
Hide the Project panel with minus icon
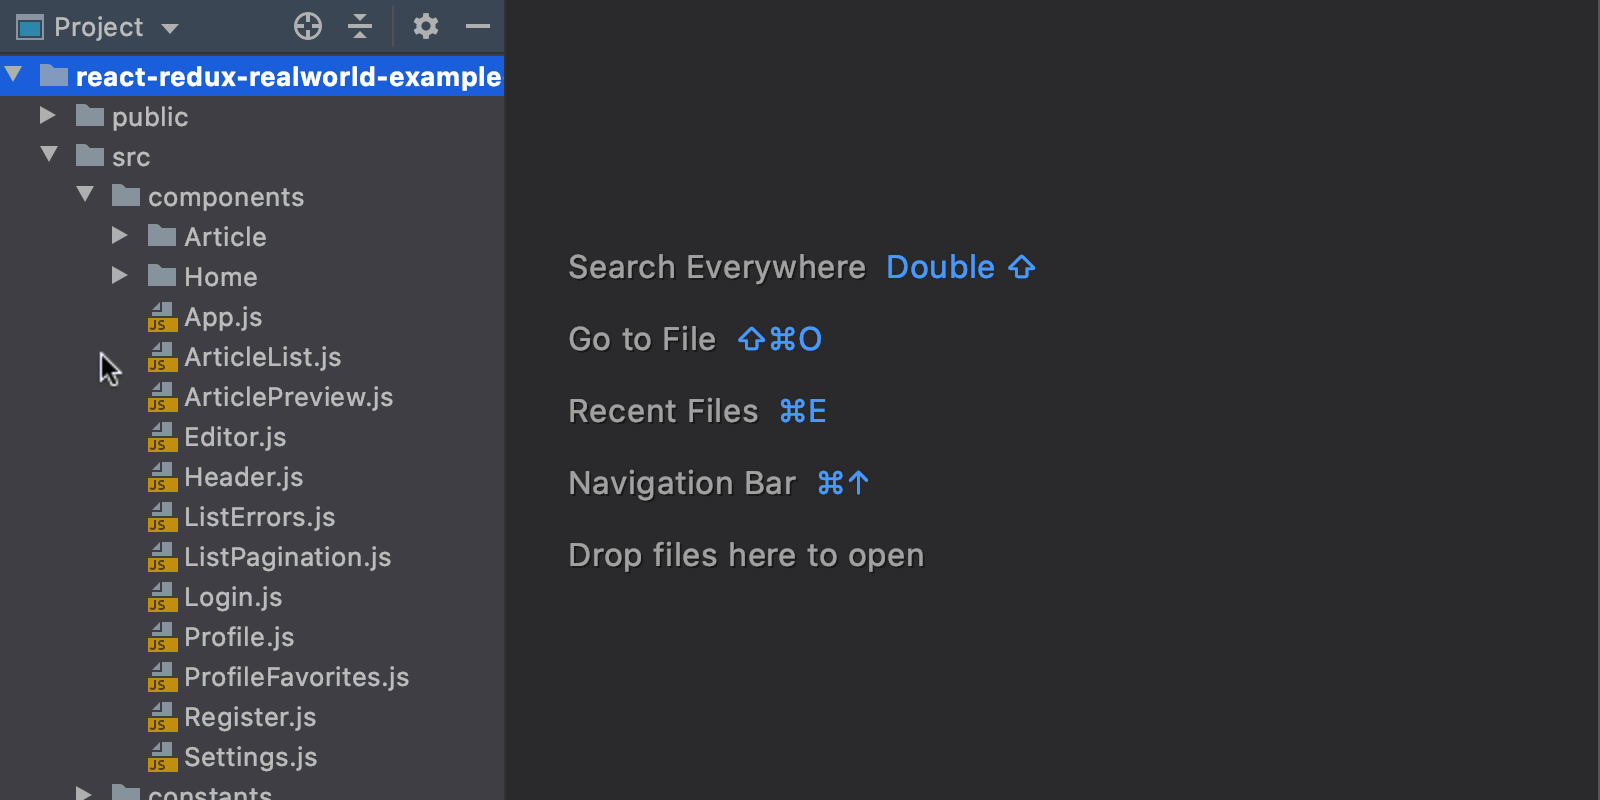pyautogui.click(x=478, y=26)
